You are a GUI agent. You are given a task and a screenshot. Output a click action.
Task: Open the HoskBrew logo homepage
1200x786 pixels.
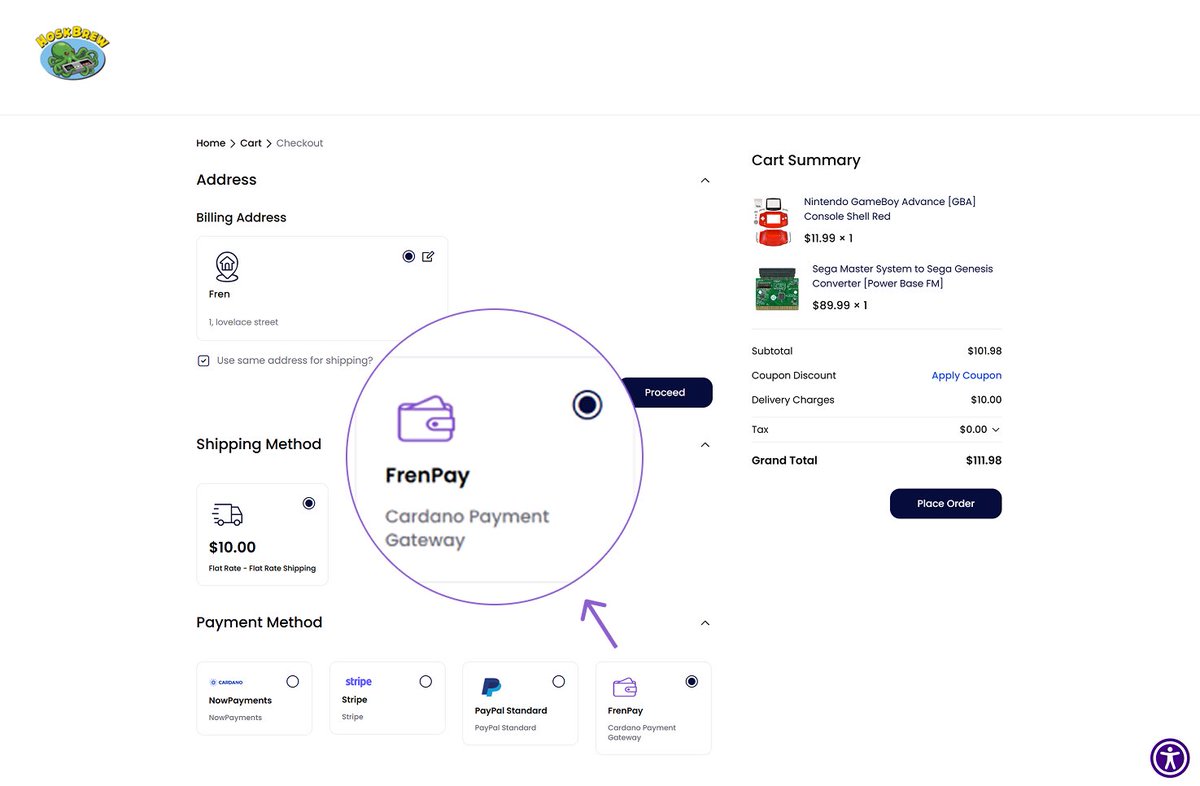click(74, 54)
